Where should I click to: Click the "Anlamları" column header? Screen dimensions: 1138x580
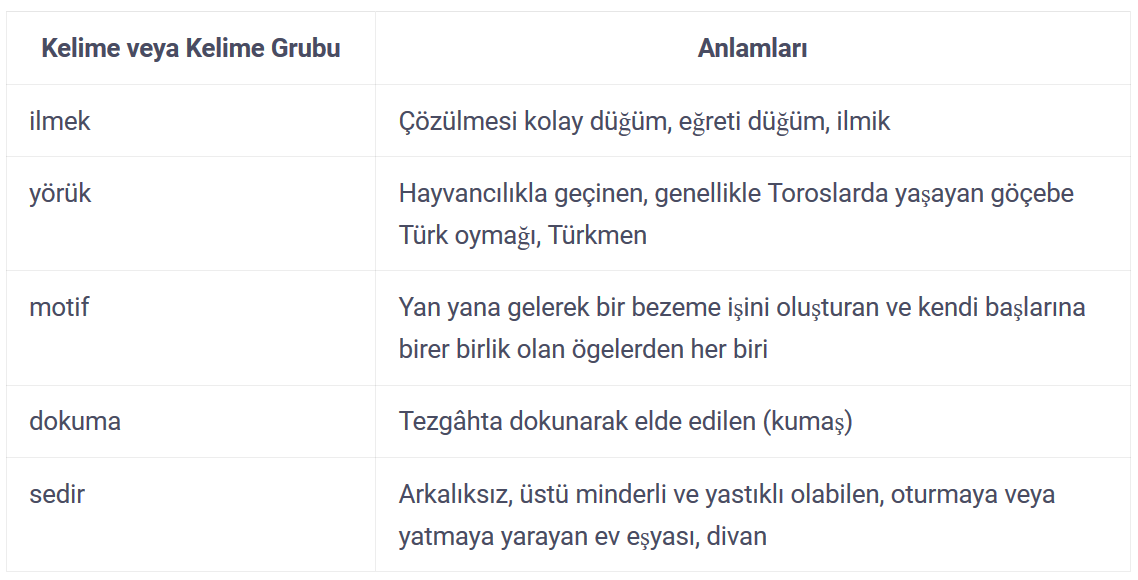(752, 49)
